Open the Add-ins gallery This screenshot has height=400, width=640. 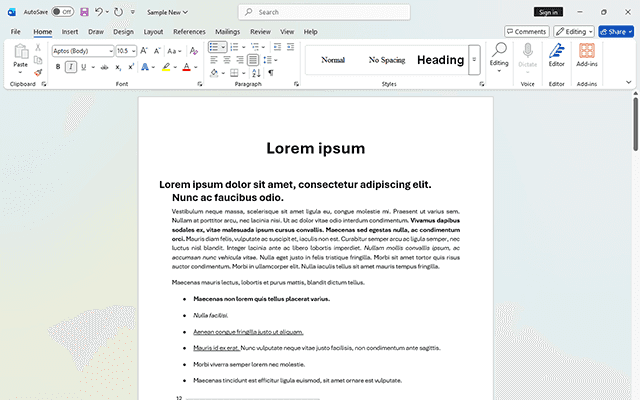587,55
